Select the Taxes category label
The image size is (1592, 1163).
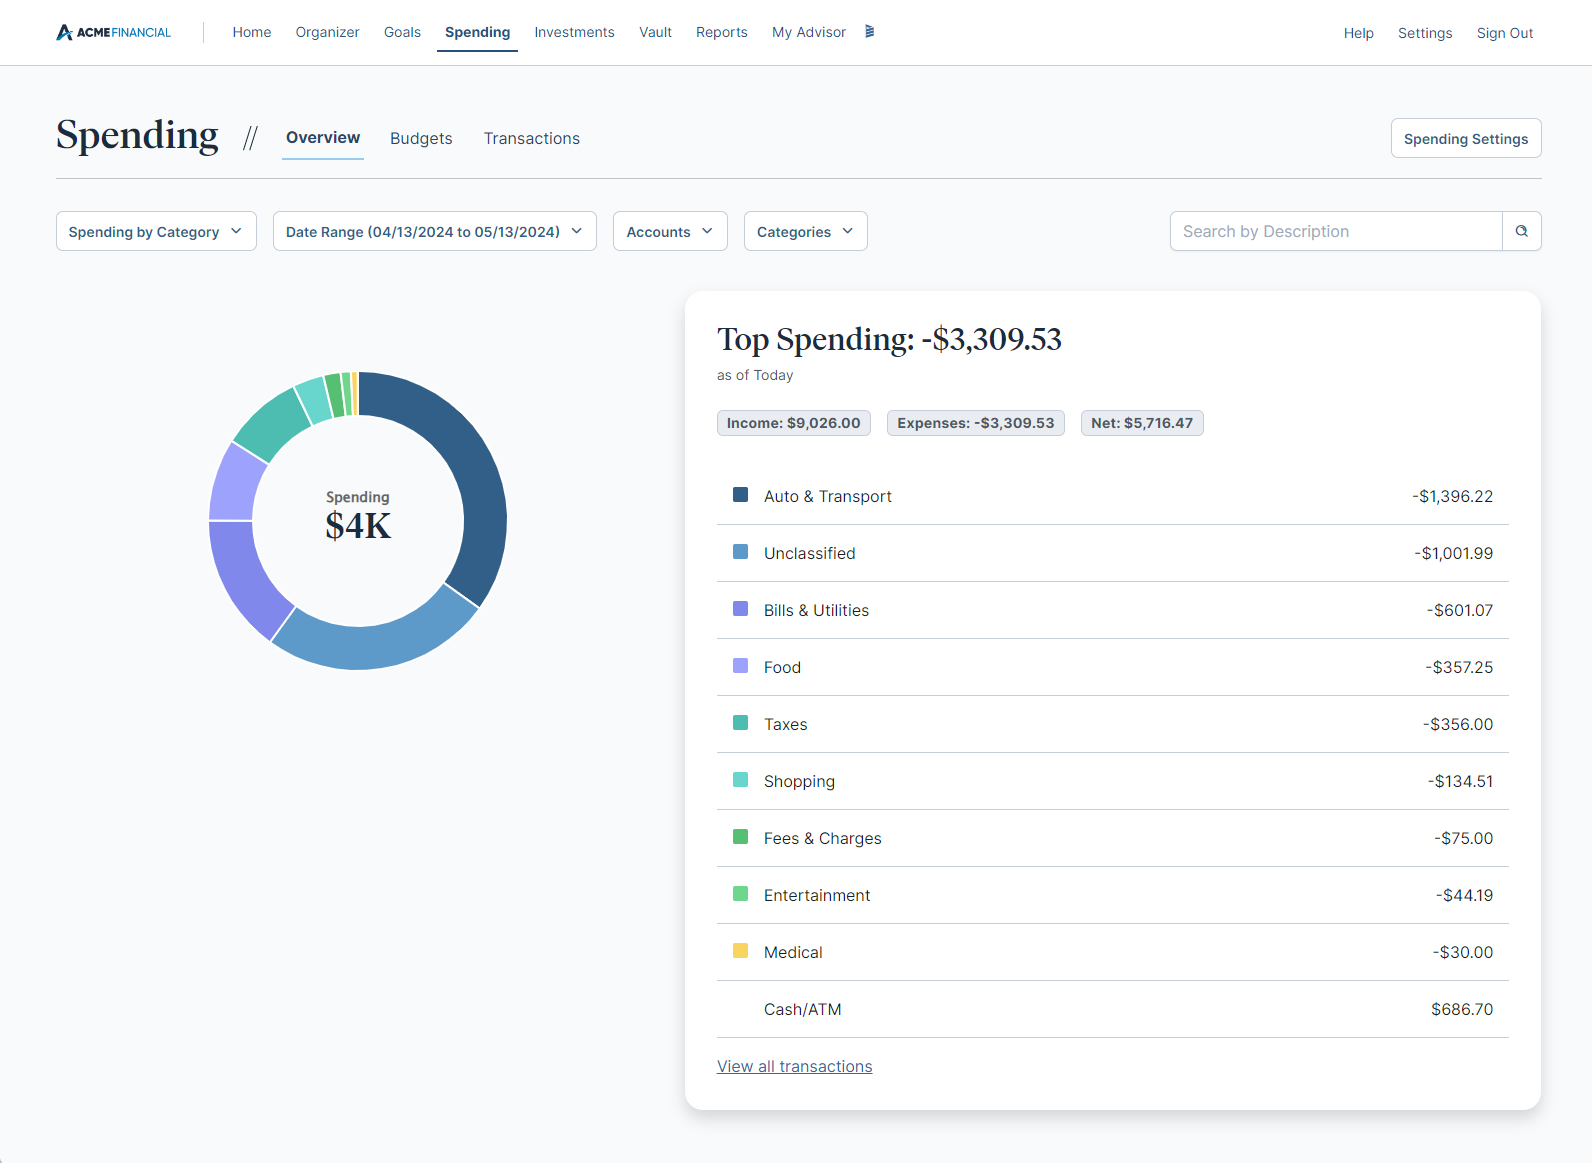(785, 724)
